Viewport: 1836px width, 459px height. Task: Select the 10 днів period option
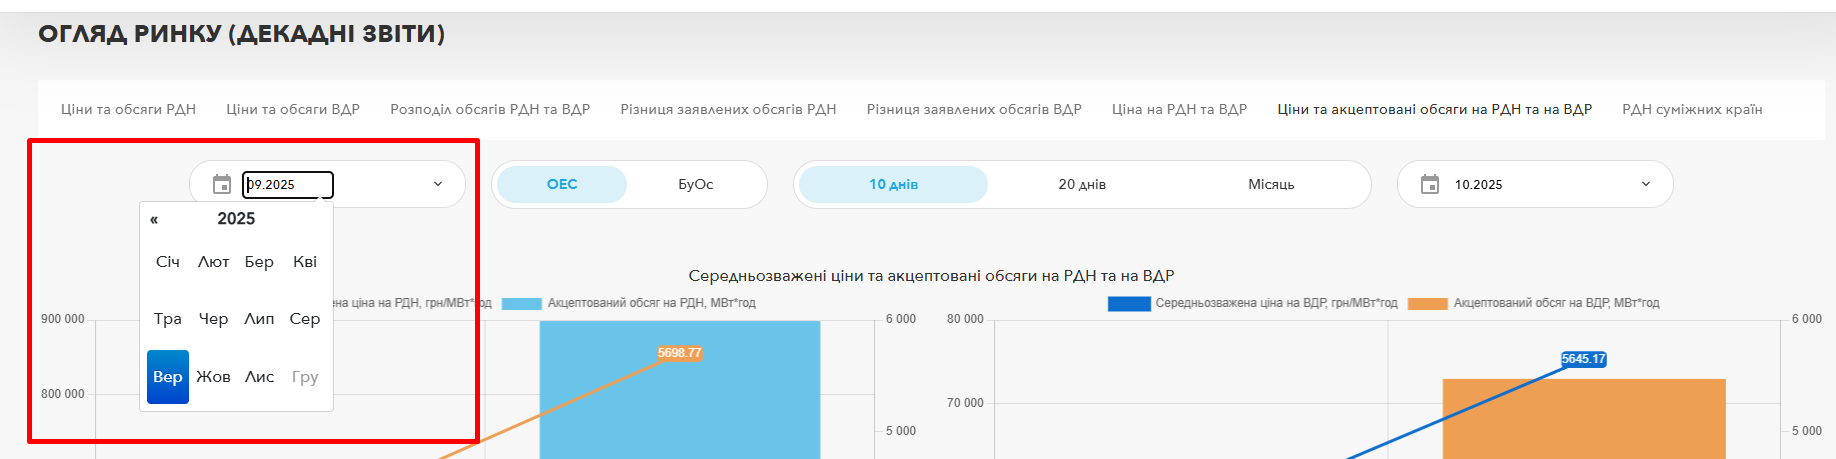click(x=893, y=184)
